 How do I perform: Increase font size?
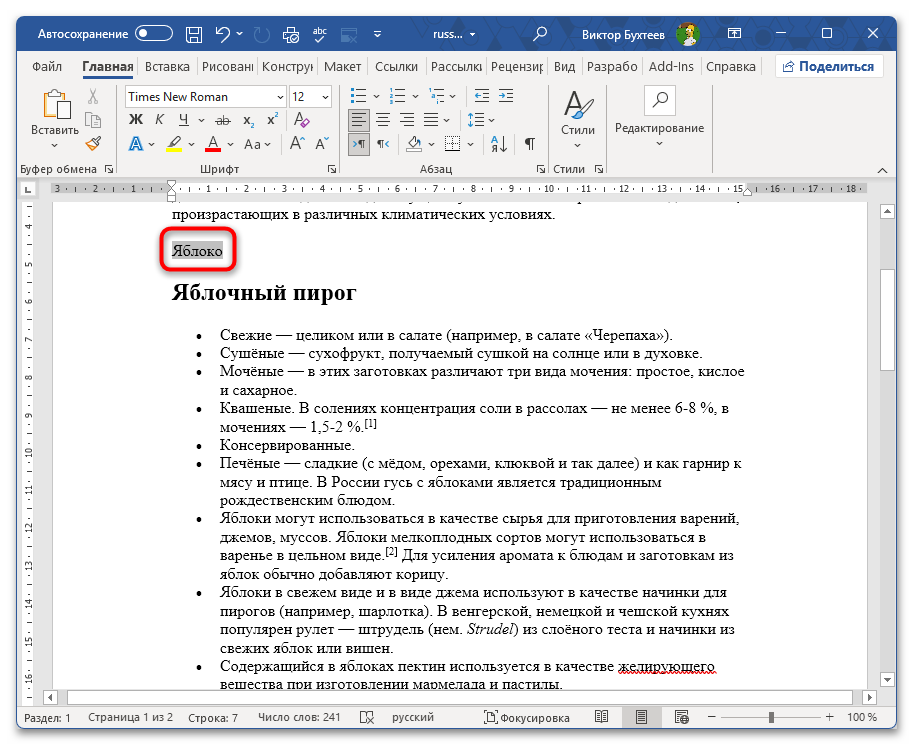pyautogui.click(x=297, y=143)
